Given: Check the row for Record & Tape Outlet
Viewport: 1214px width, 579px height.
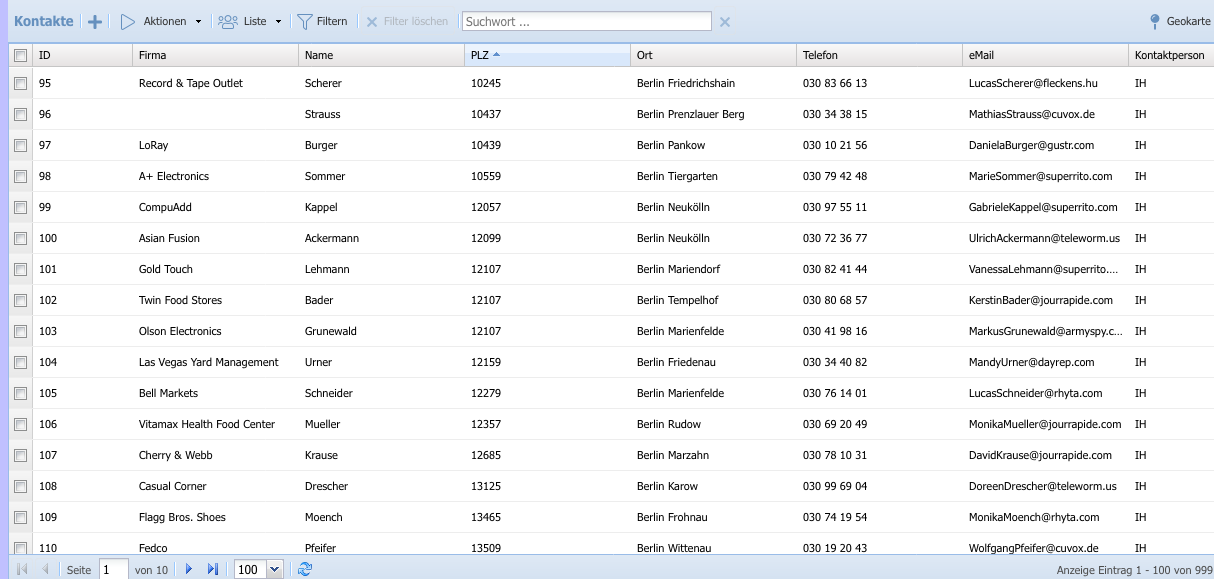Looking at the screenshot, I should point(20,84).
